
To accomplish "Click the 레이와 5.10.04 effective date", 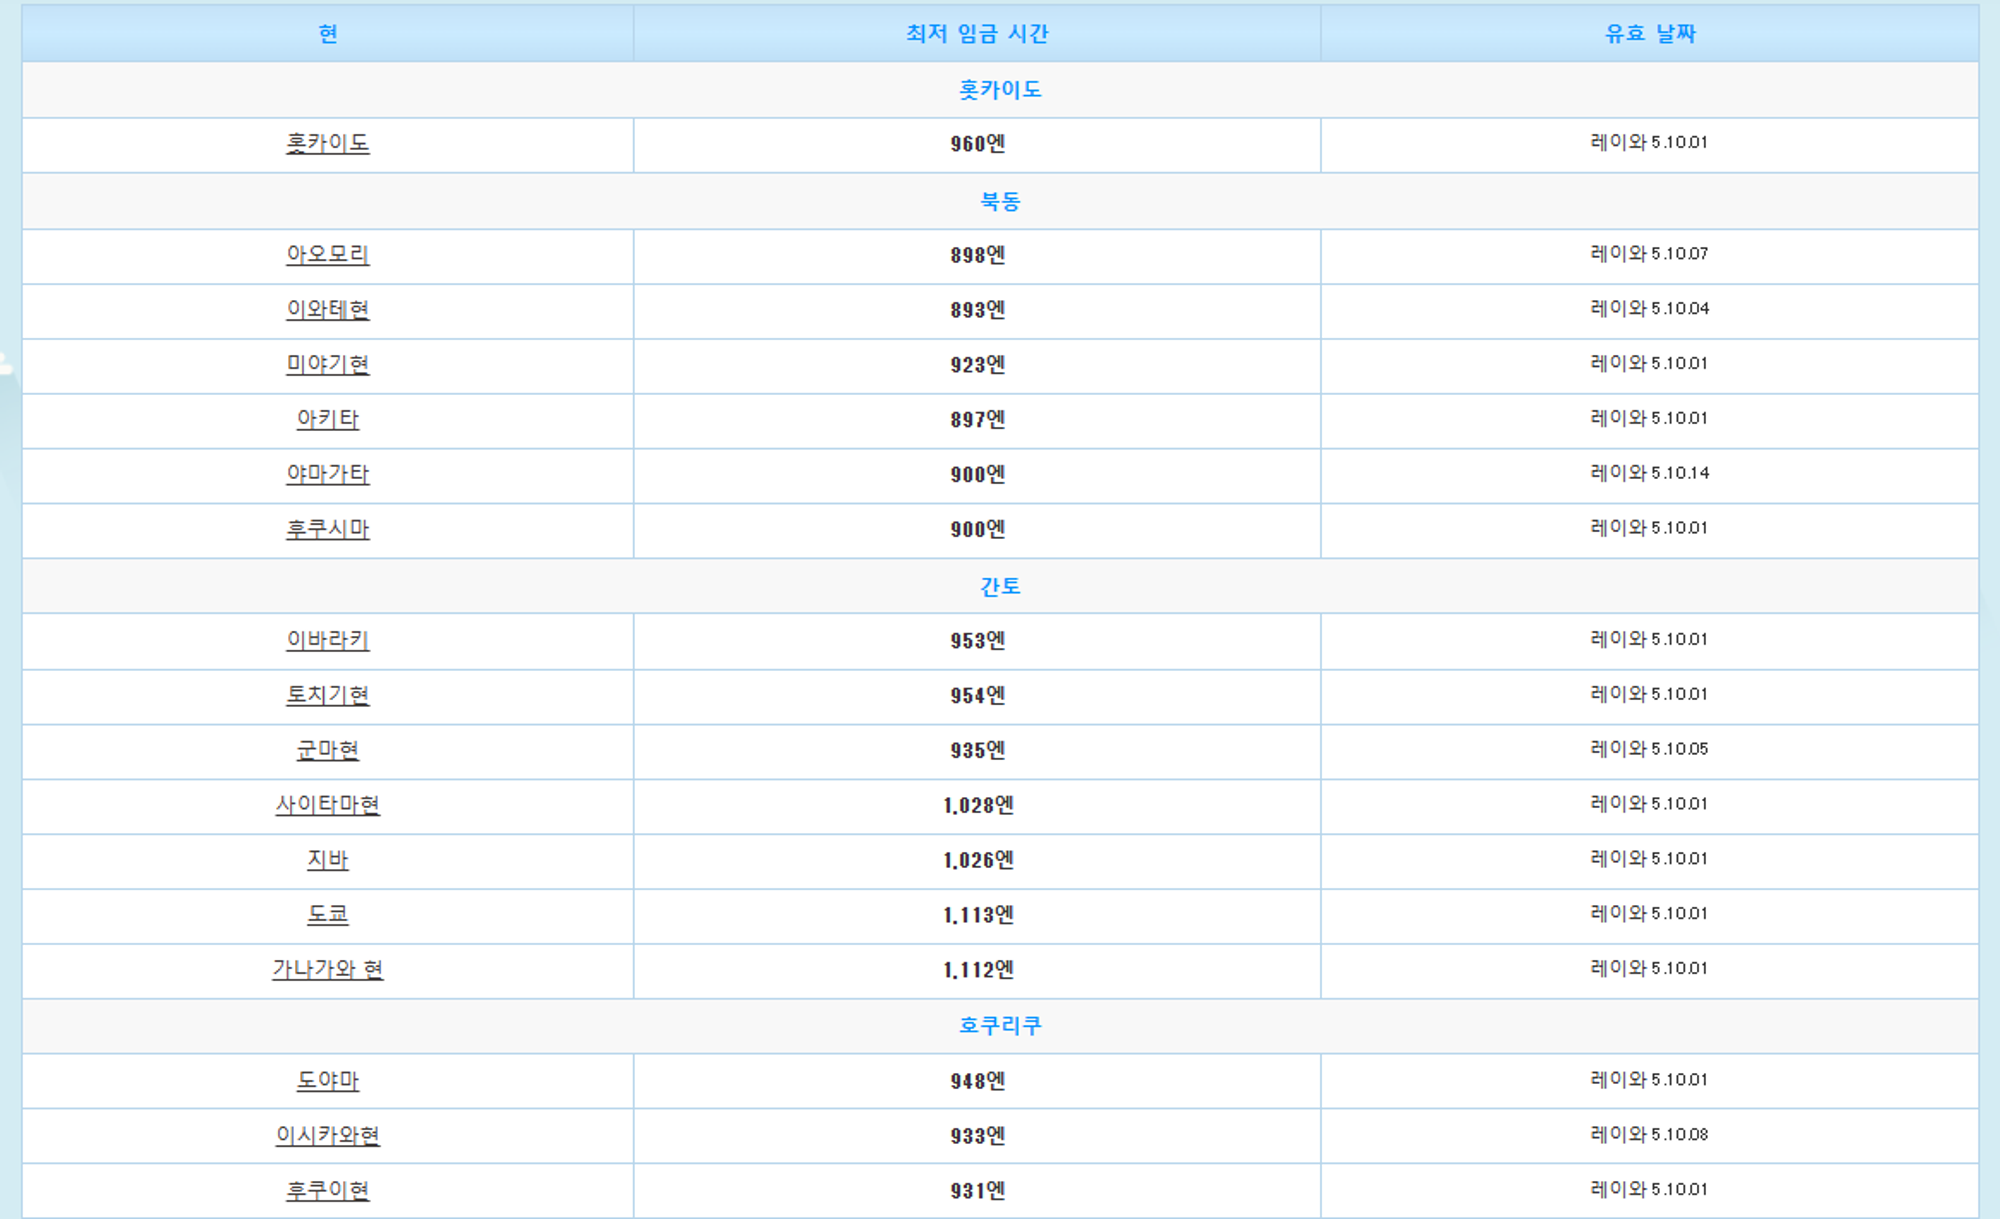I will click(1649, 309).
